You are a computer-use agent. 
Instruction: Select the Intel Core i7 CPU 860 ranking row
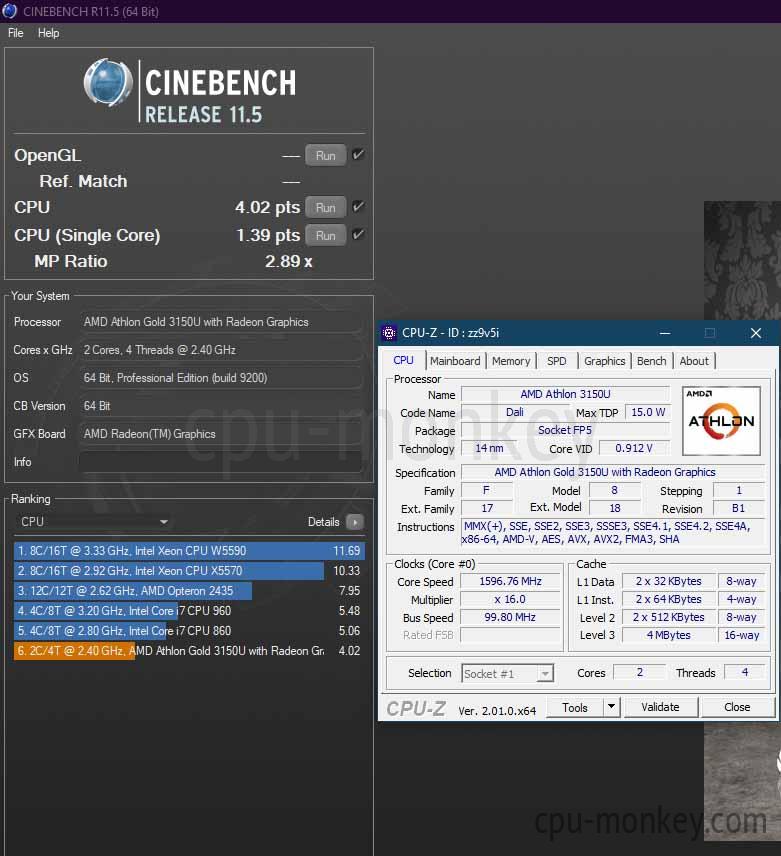pyautogui.click(x=189, y=631)
